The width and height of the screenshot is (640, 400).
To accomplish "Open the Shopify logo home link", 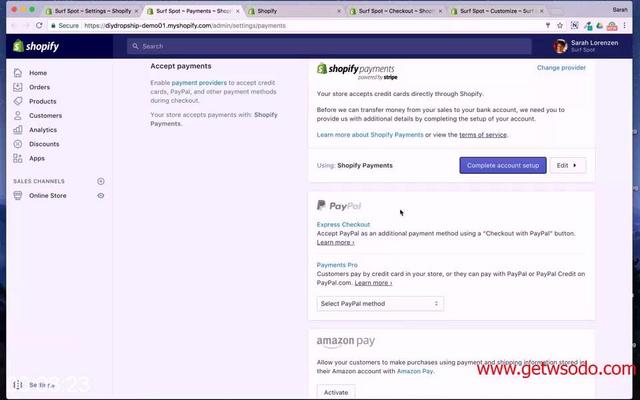I will (x=36, y=46).
